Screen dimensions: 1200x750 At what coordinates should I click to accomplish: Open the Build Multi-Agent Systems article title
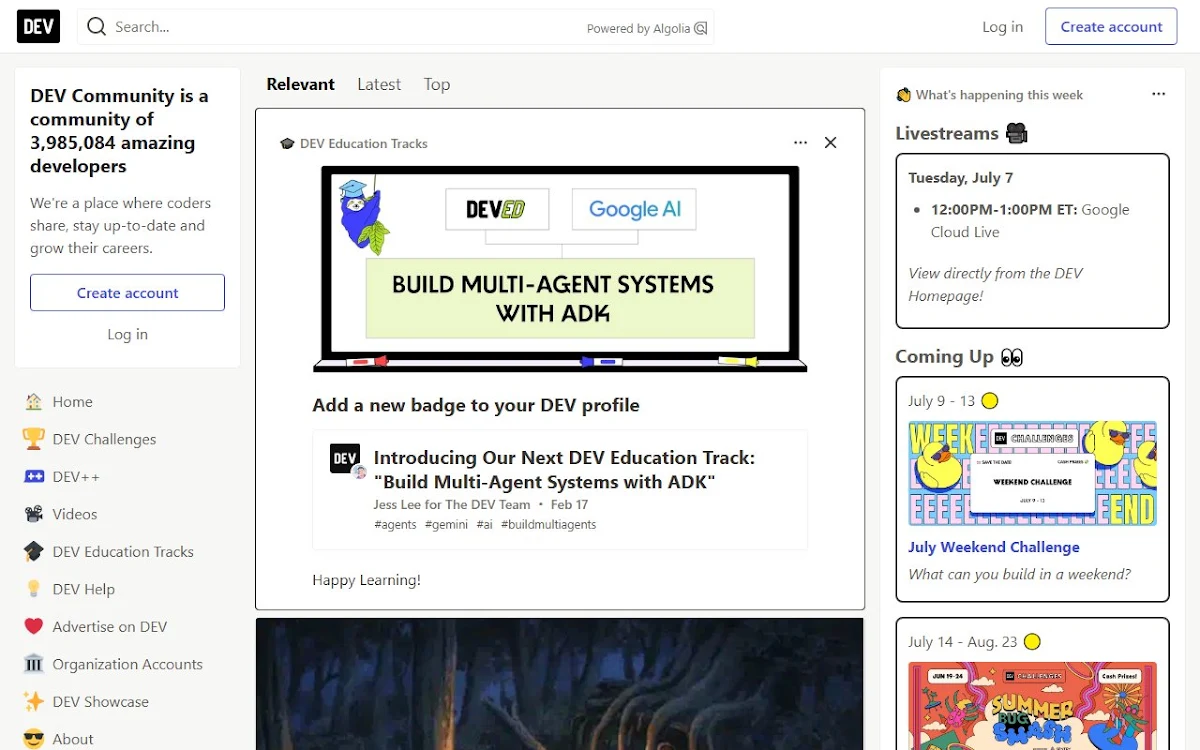click(x=564, y=470)
